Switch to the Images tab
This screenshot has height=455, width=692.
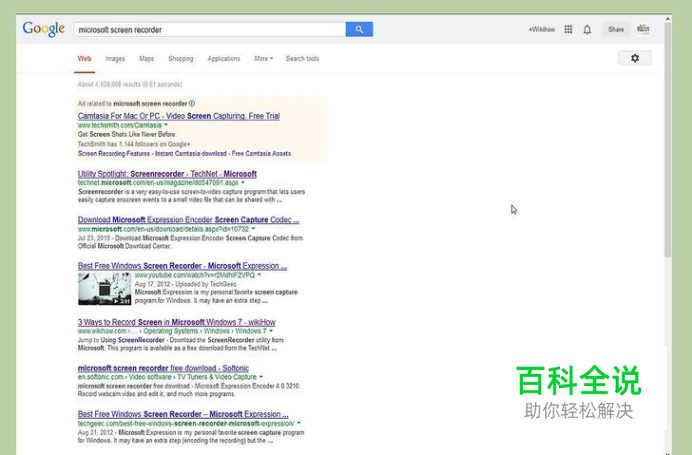click(x=115, y=59)
